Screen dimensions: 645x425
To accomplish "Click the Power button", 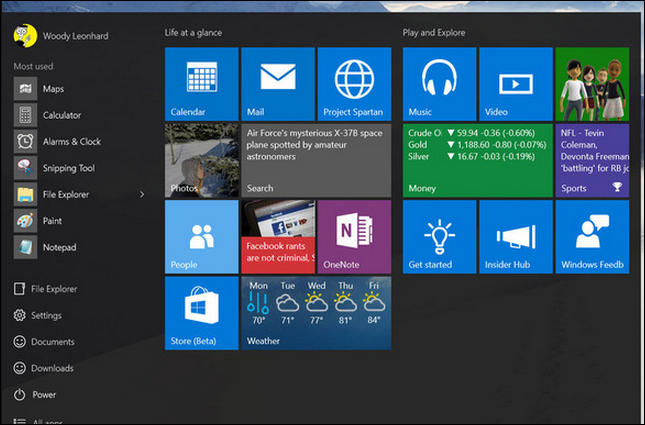I will pyautogui.click(x=35, y=395).
